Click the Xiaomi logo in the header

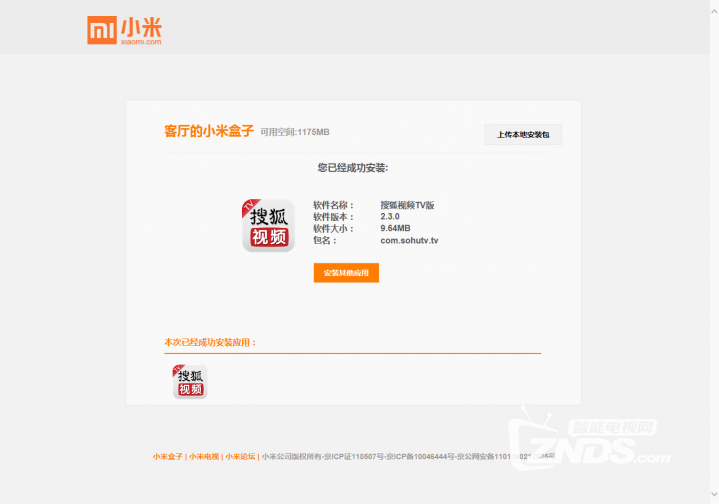pyautogui.click(x=124, y=30)
